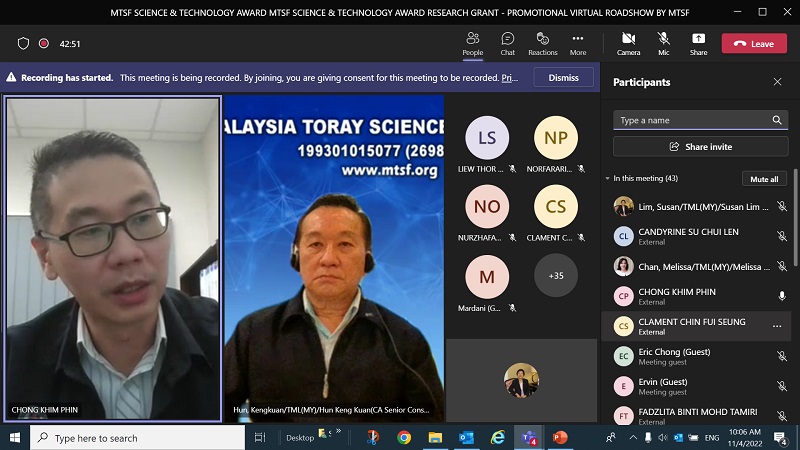Viewport: 800px width, 450px height.
Task: Click the shield security icon
Action: tap(23, 44)
